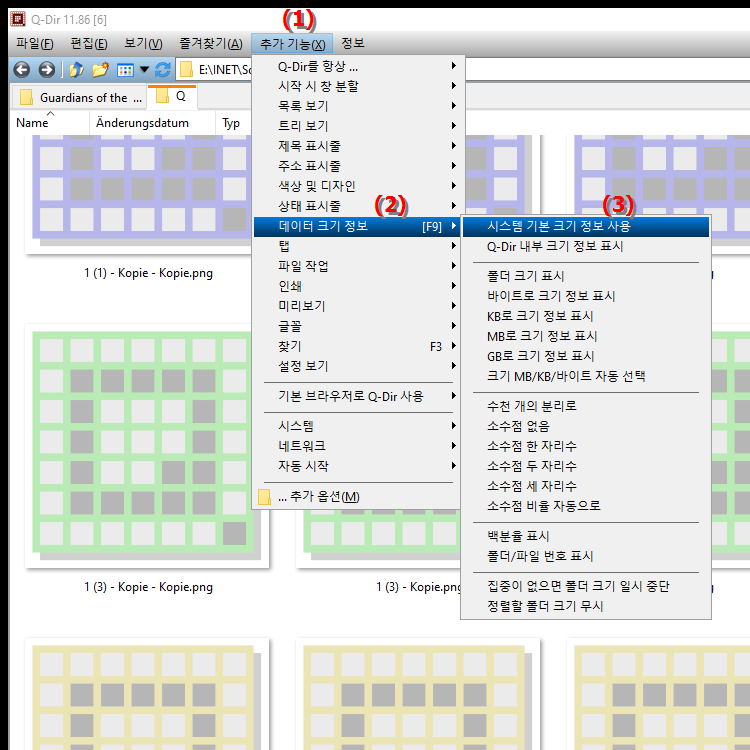Screen dimensions: 750x750
Task: Open the 네트워크 submenu
Action: pos(357,446)
